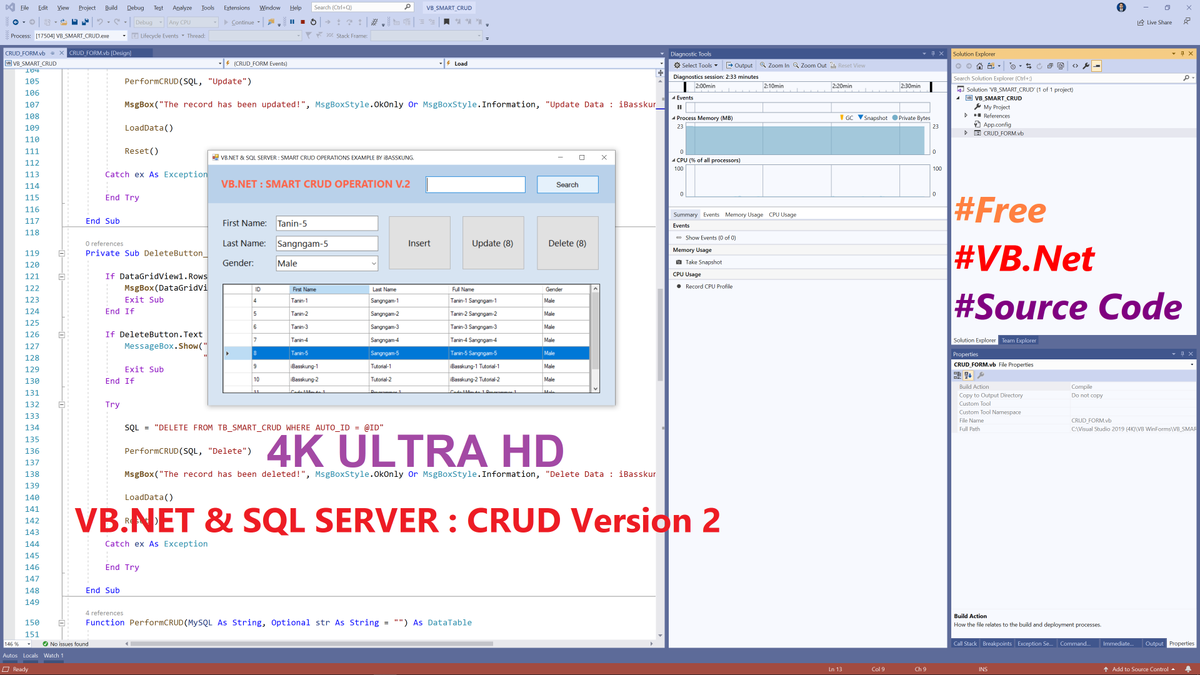Click the Home icon in Solution Explorer

tap(980, 66)
